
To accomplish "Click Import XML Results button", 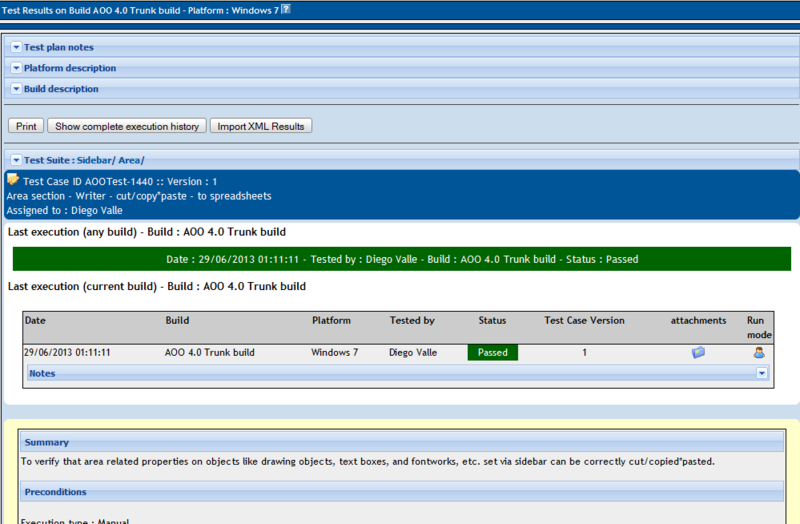I will 261,126.
